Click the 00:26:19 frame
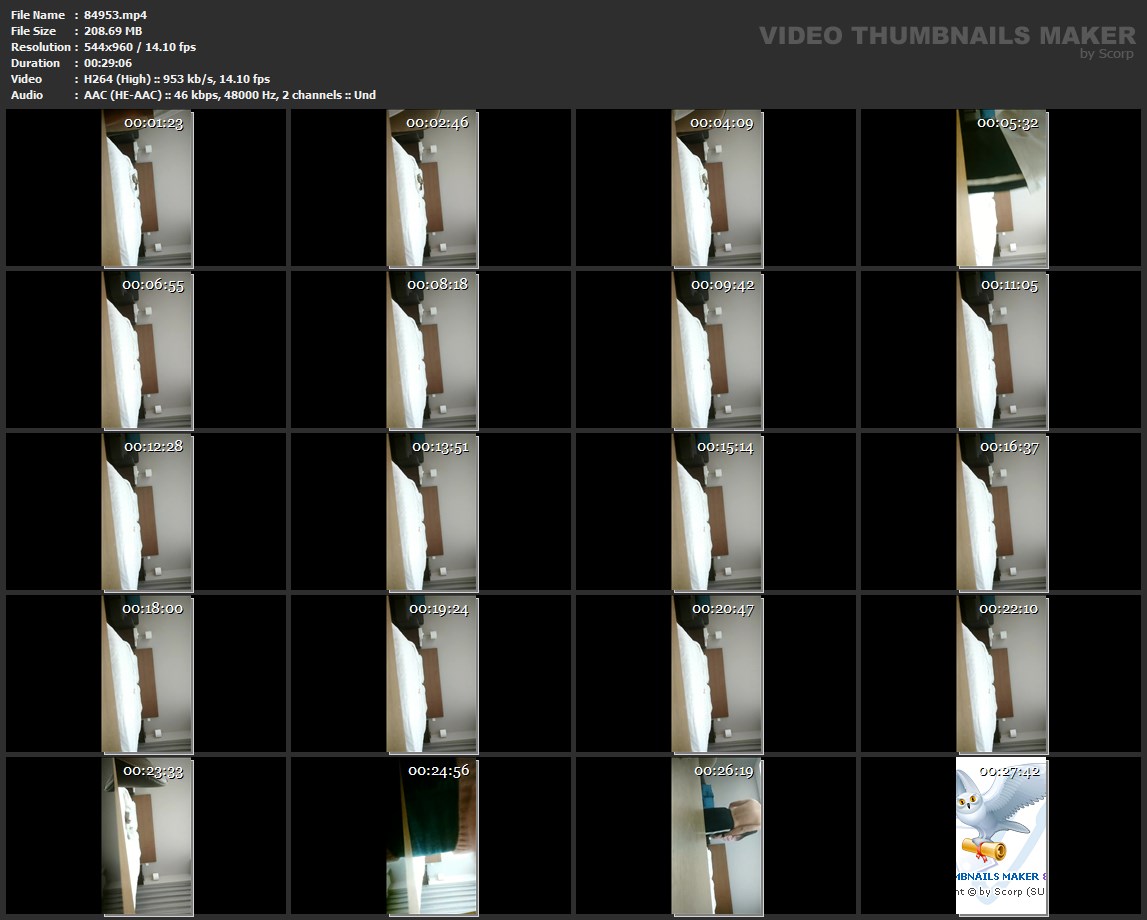The width and height of the screenshot is (1147, 920). 717,836
